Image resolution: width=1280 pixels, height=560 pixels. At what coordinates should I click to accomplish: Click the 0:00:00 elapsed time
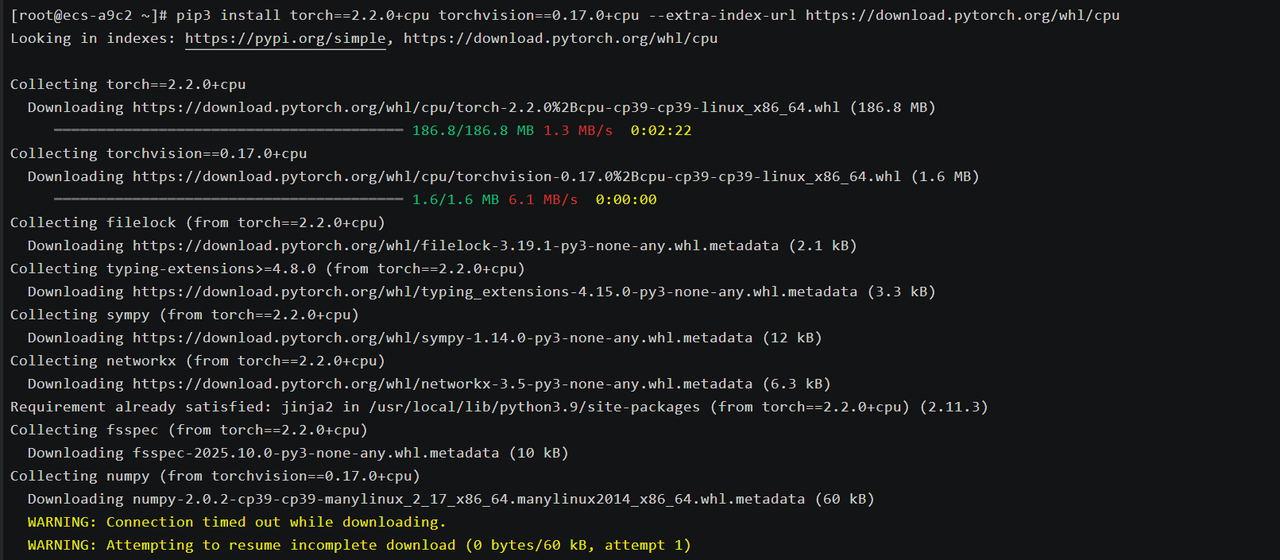point(626,200)
